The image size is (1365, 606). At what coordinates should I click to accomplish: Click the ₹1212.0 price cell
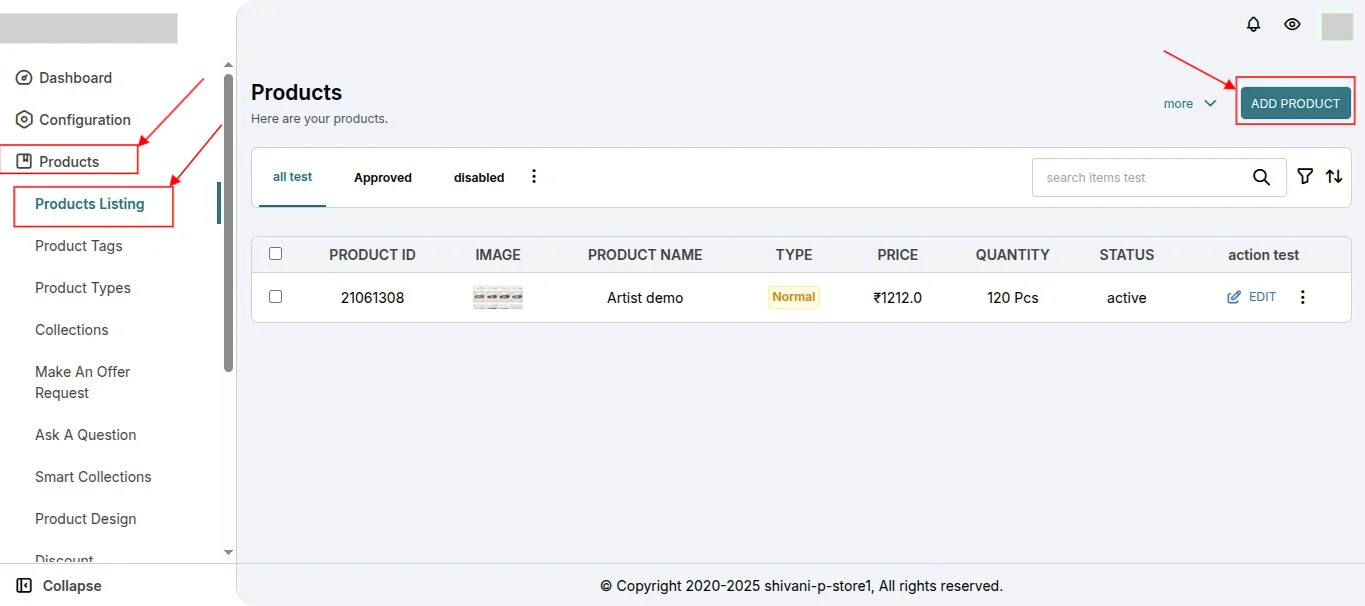point(898,298)
